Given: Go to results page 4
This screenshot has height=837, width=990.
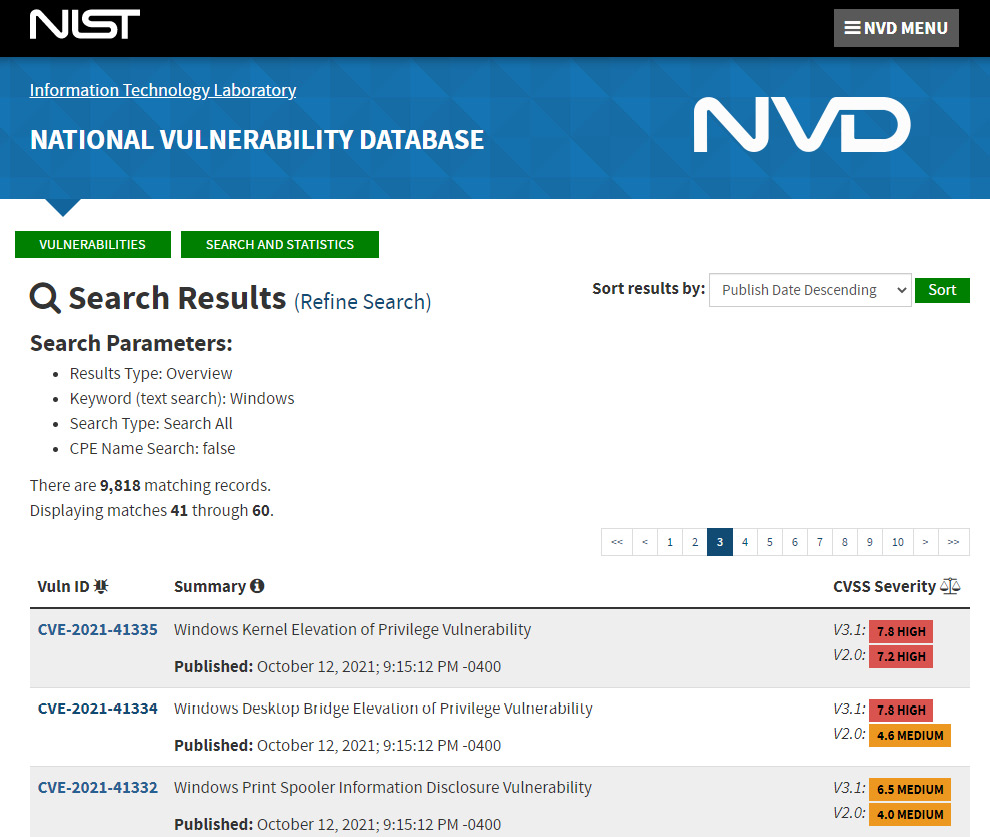Looking at the screenshot, I should coord(745,542).
